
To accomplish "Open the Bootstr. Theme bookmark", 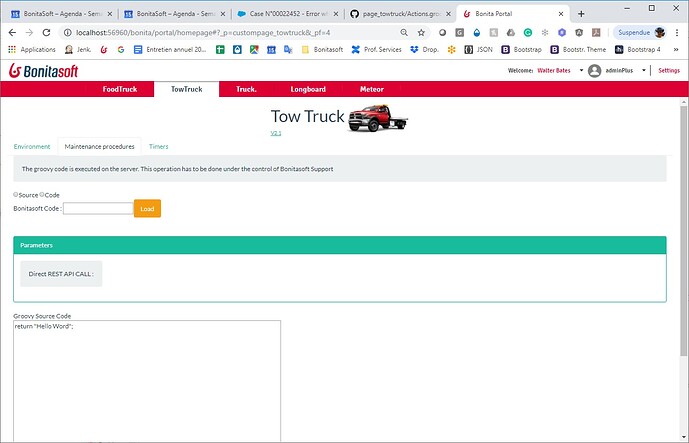I will coord(578,50).
